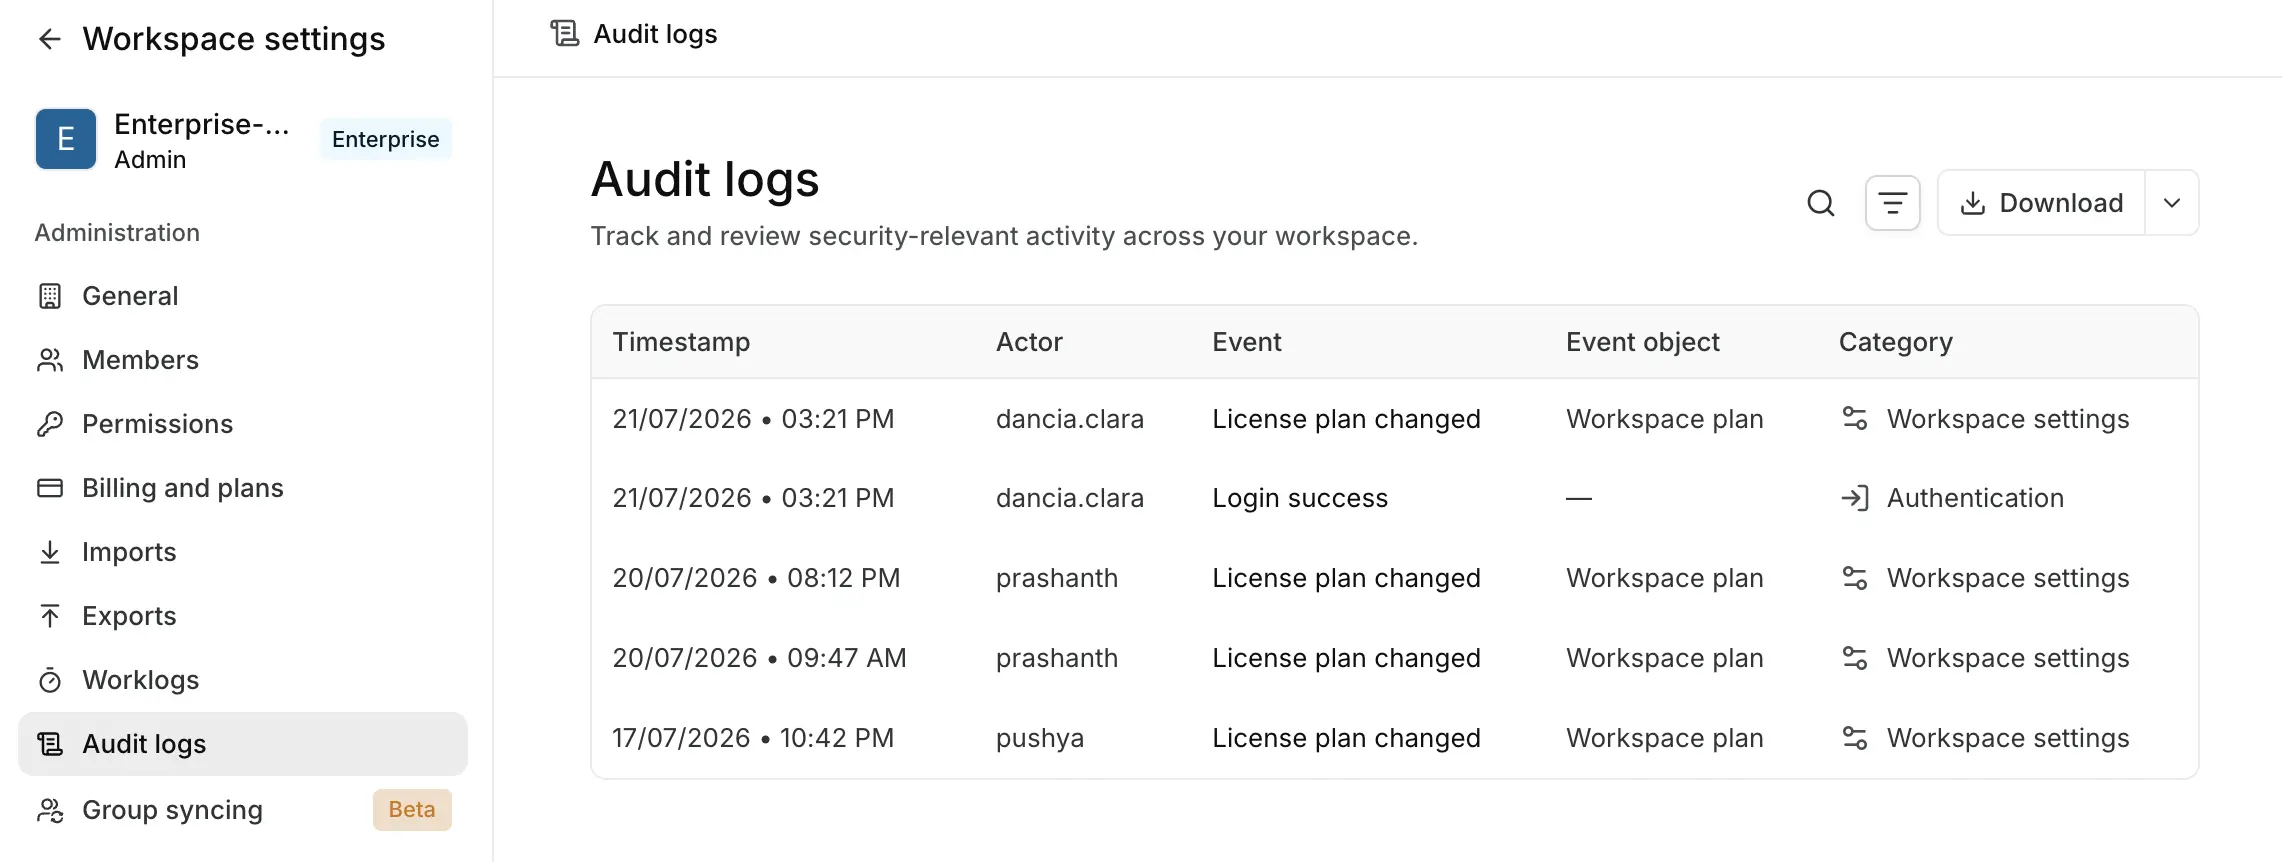Click actor prashanth in the 08:12 PM row

click(x=1057, y=578)
